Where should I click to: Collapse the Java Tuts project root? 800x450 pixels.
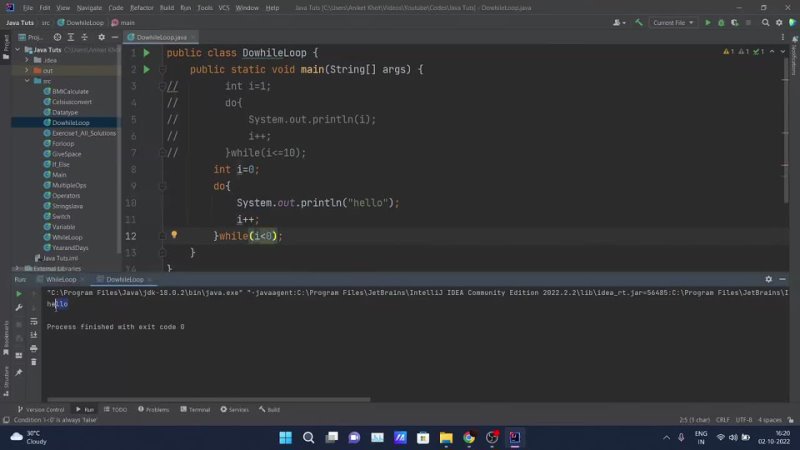coord(18,49)
